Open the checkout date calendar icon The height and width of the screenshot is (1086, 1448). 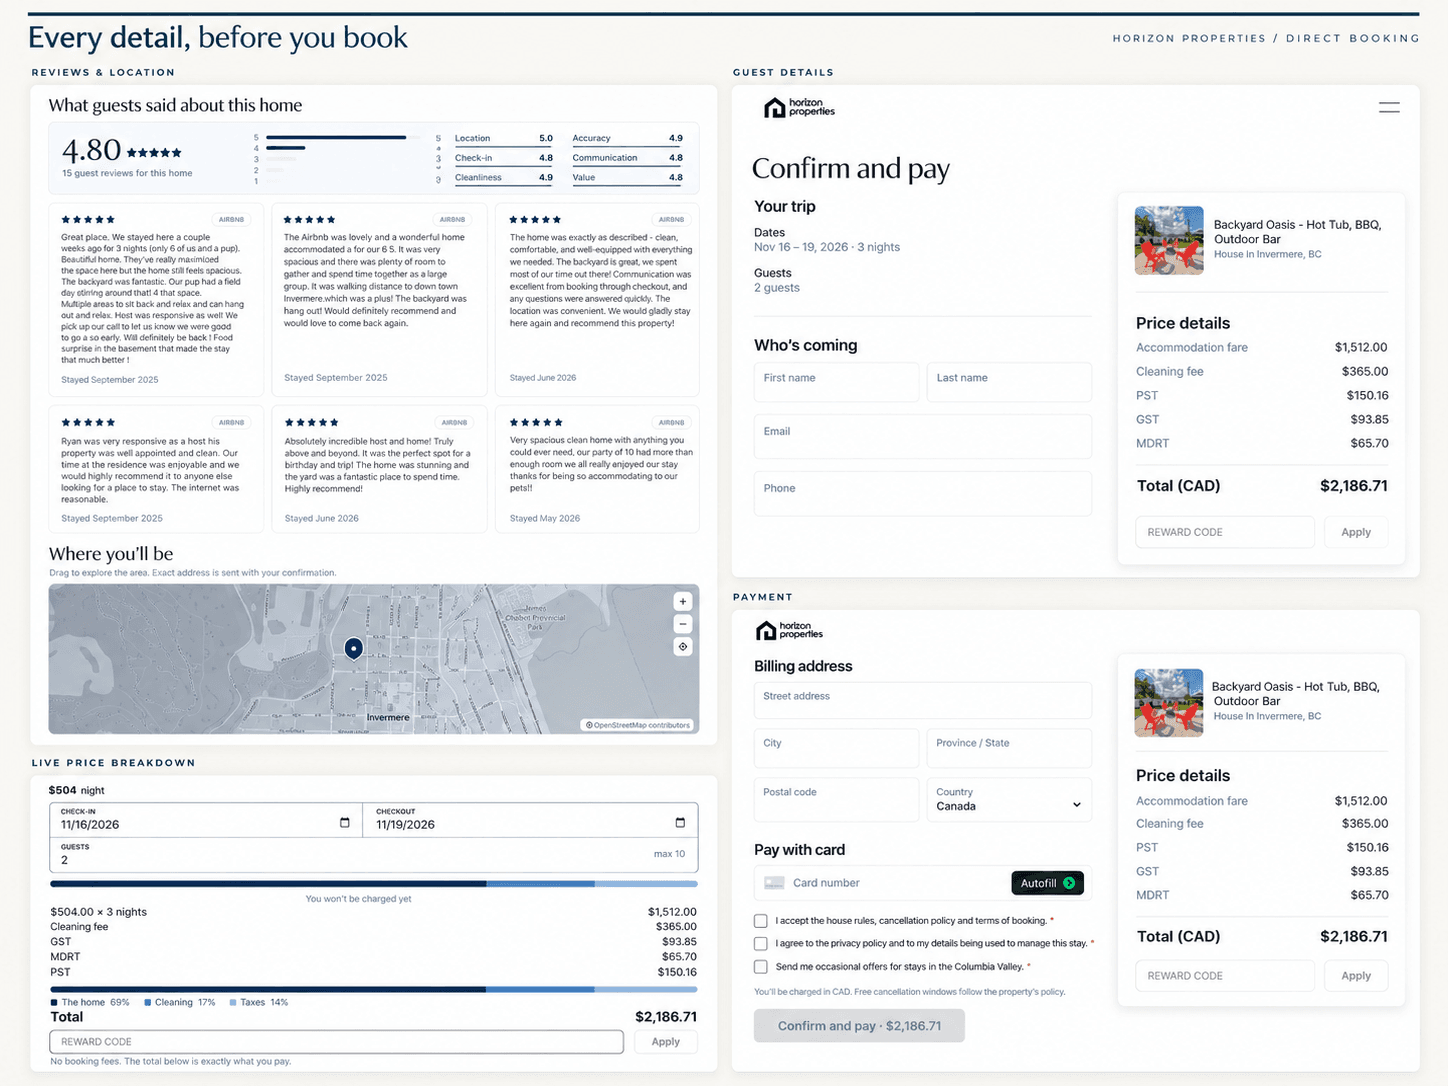(x=680, y=823)
